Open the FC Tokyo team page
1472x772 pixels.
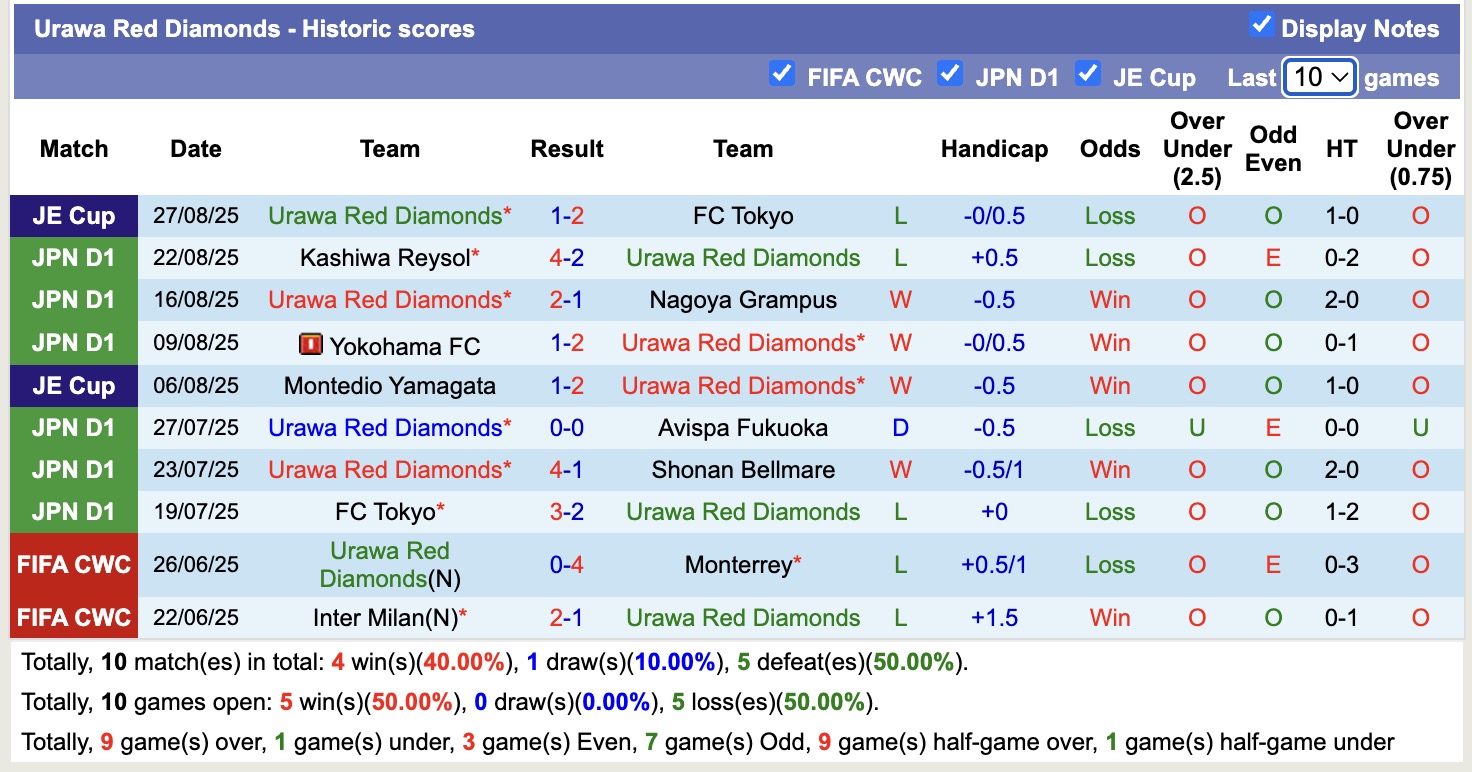click(x=742, y=215)
